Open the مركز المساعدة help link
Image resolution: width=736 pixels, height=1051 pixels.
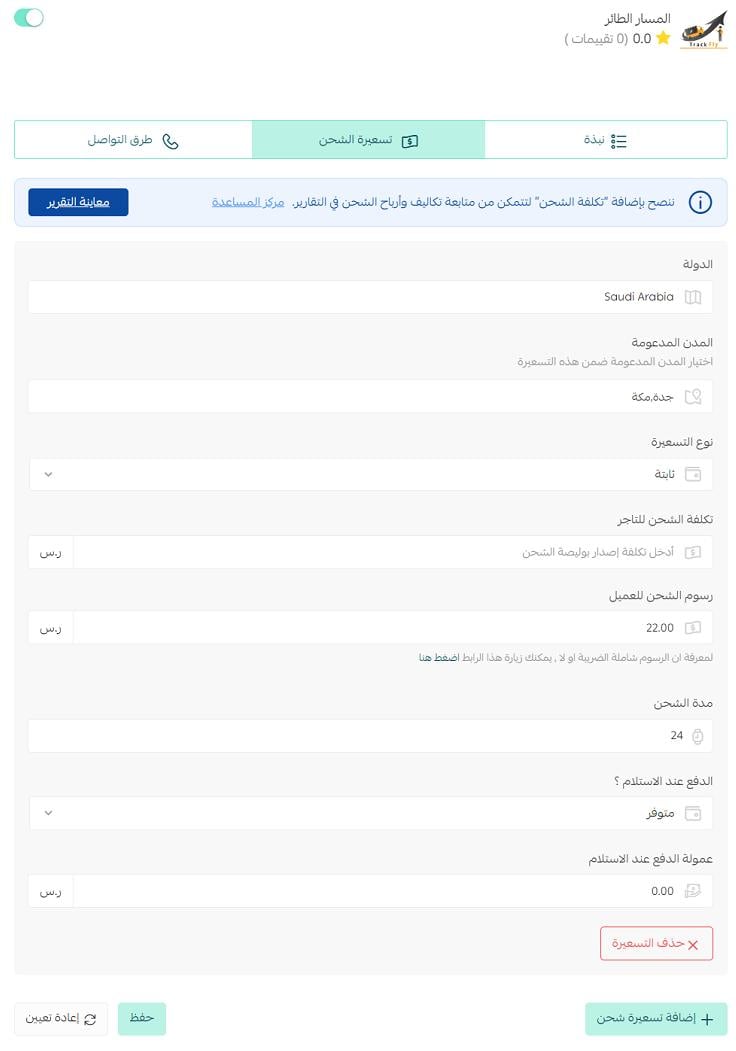click(248, 202)
